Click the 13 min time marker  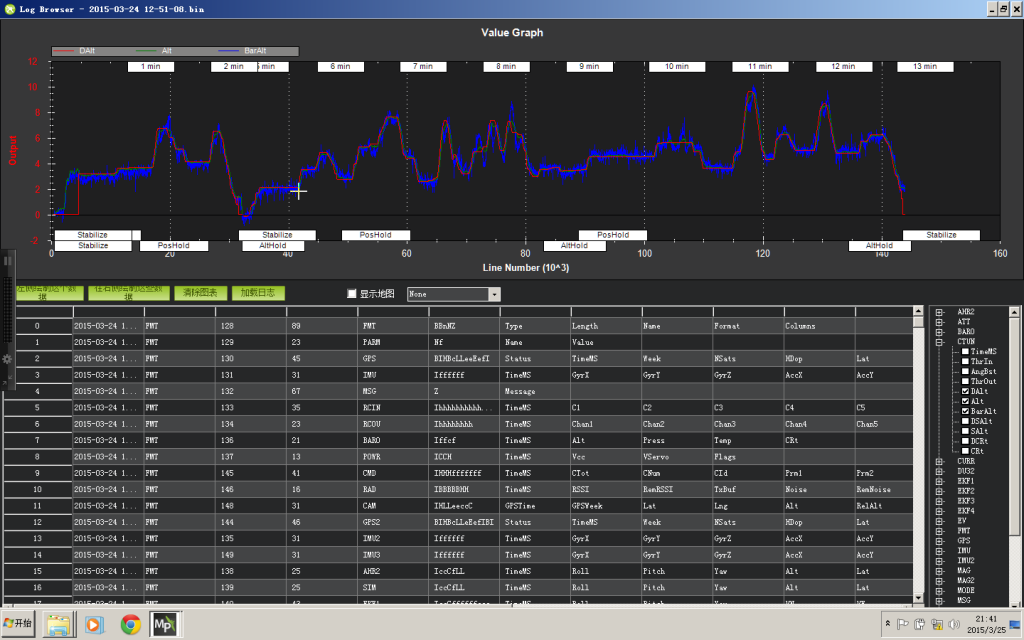tap(925, 67)
